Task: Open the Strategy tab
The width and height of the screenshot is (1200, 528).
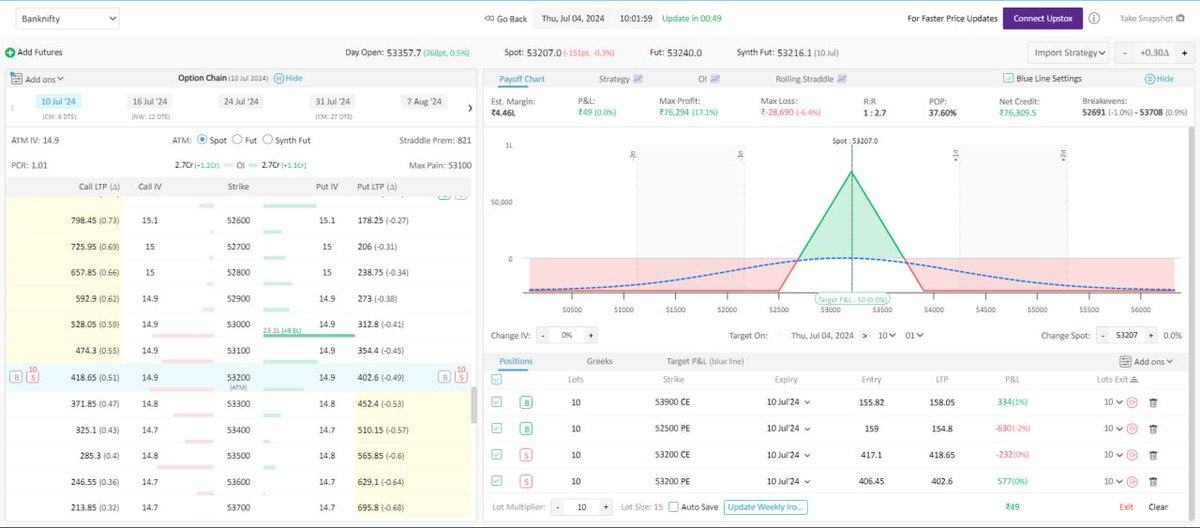Action: tap(620, 78)
